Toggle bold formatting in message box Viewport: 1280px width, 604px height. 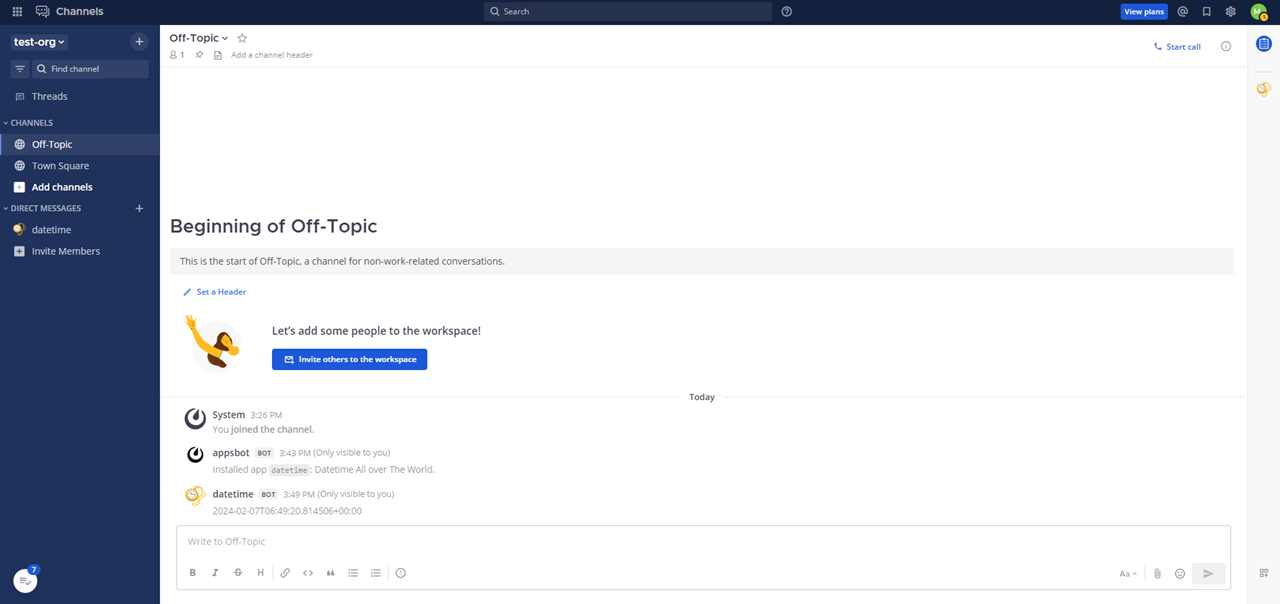tap(192, 572)
